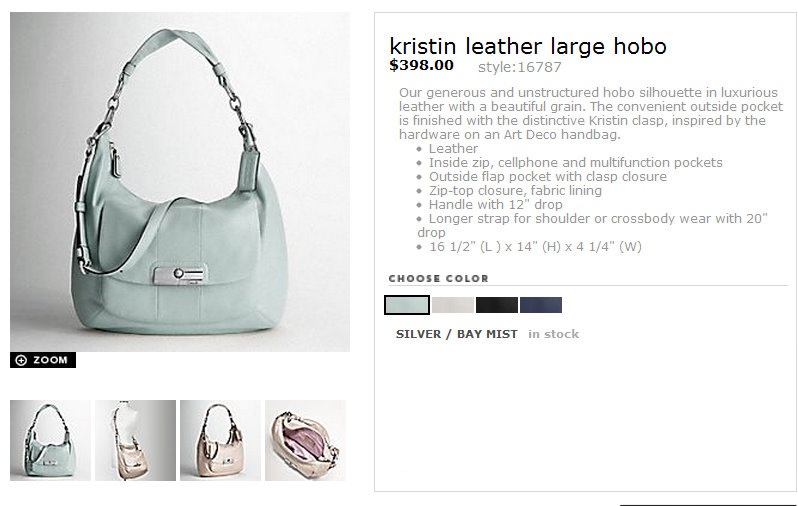
Task: Pick the black color swatch
Action: (x=497, y=305)
